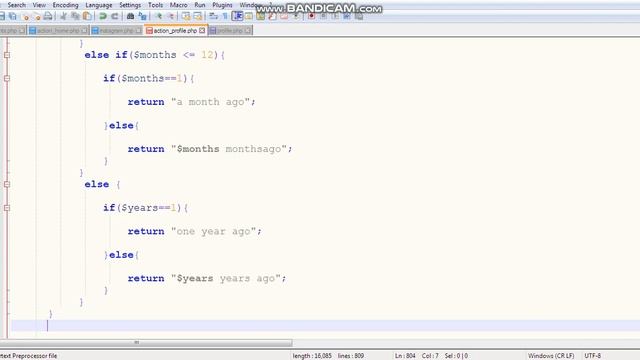Image resolution: width=640 pixels, height=360 pixels.
Task: Click the highlighted current line 804
Action: [x=325, y=325]
